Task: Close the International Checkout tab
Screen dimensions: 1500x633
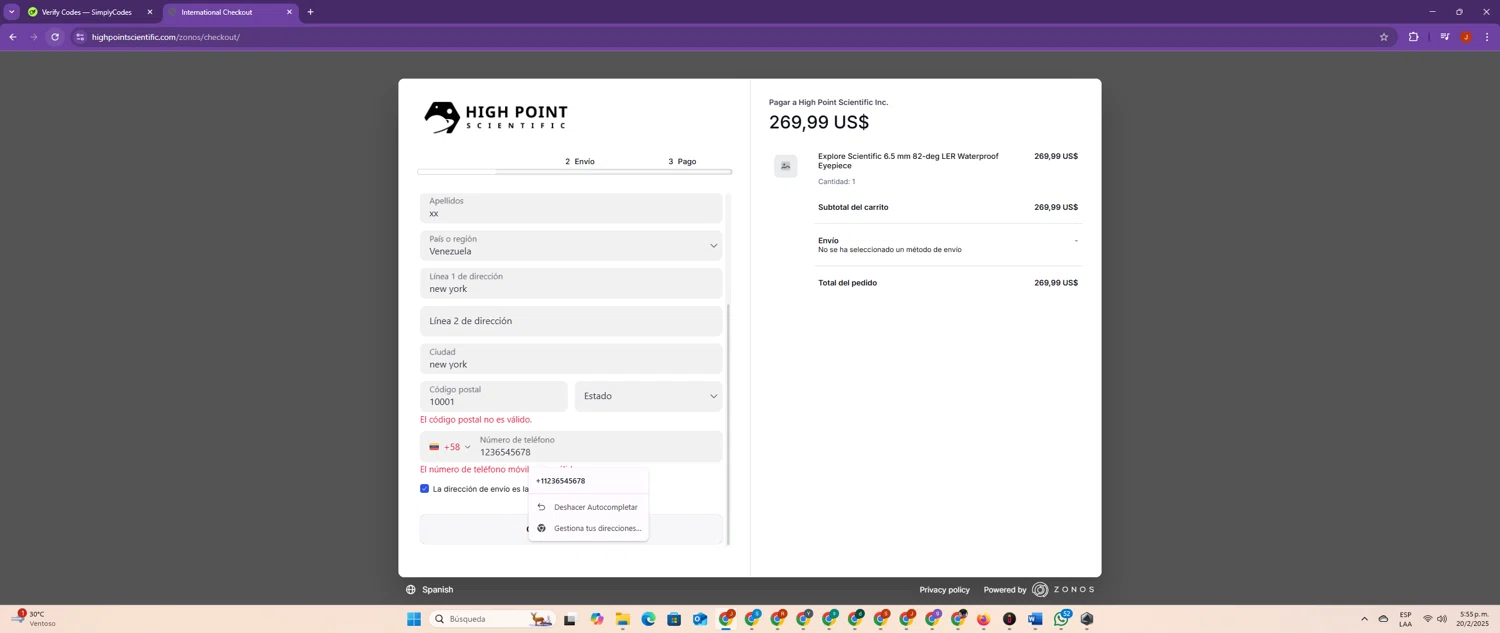Action: tap(289, 12)
